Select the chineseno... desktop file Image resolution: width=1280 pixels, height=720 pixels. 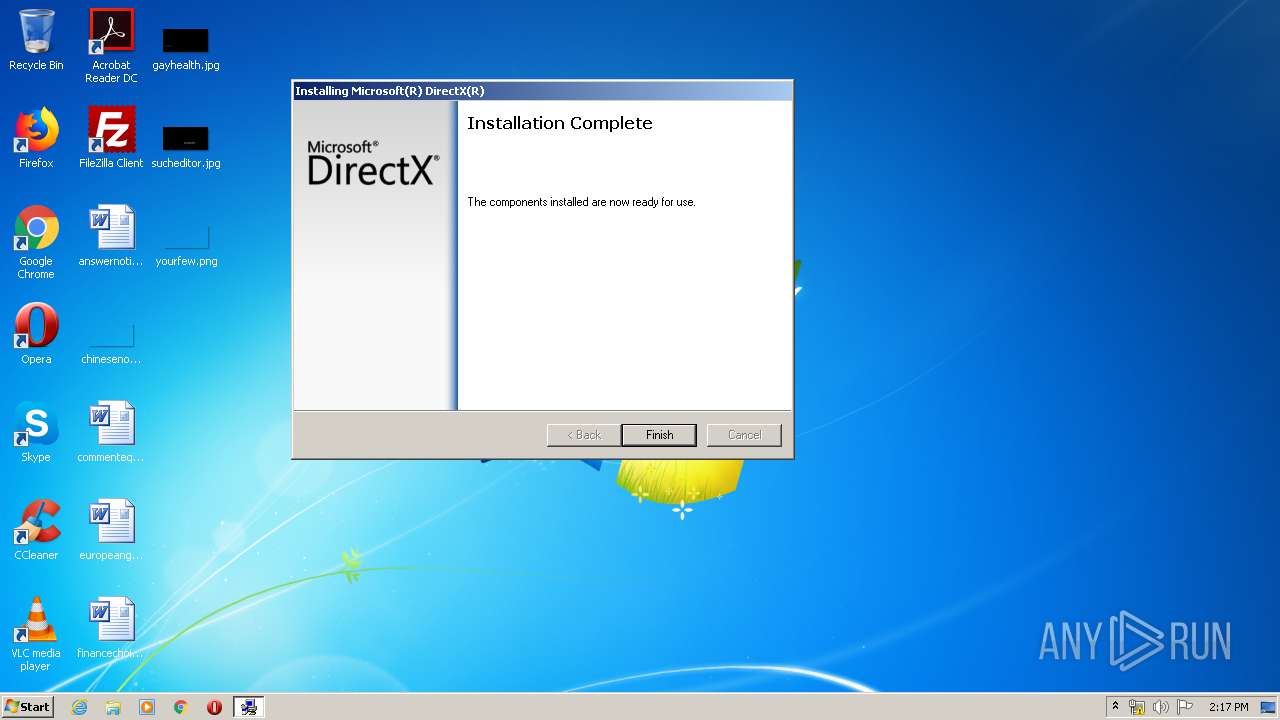[x=111, y=344]
